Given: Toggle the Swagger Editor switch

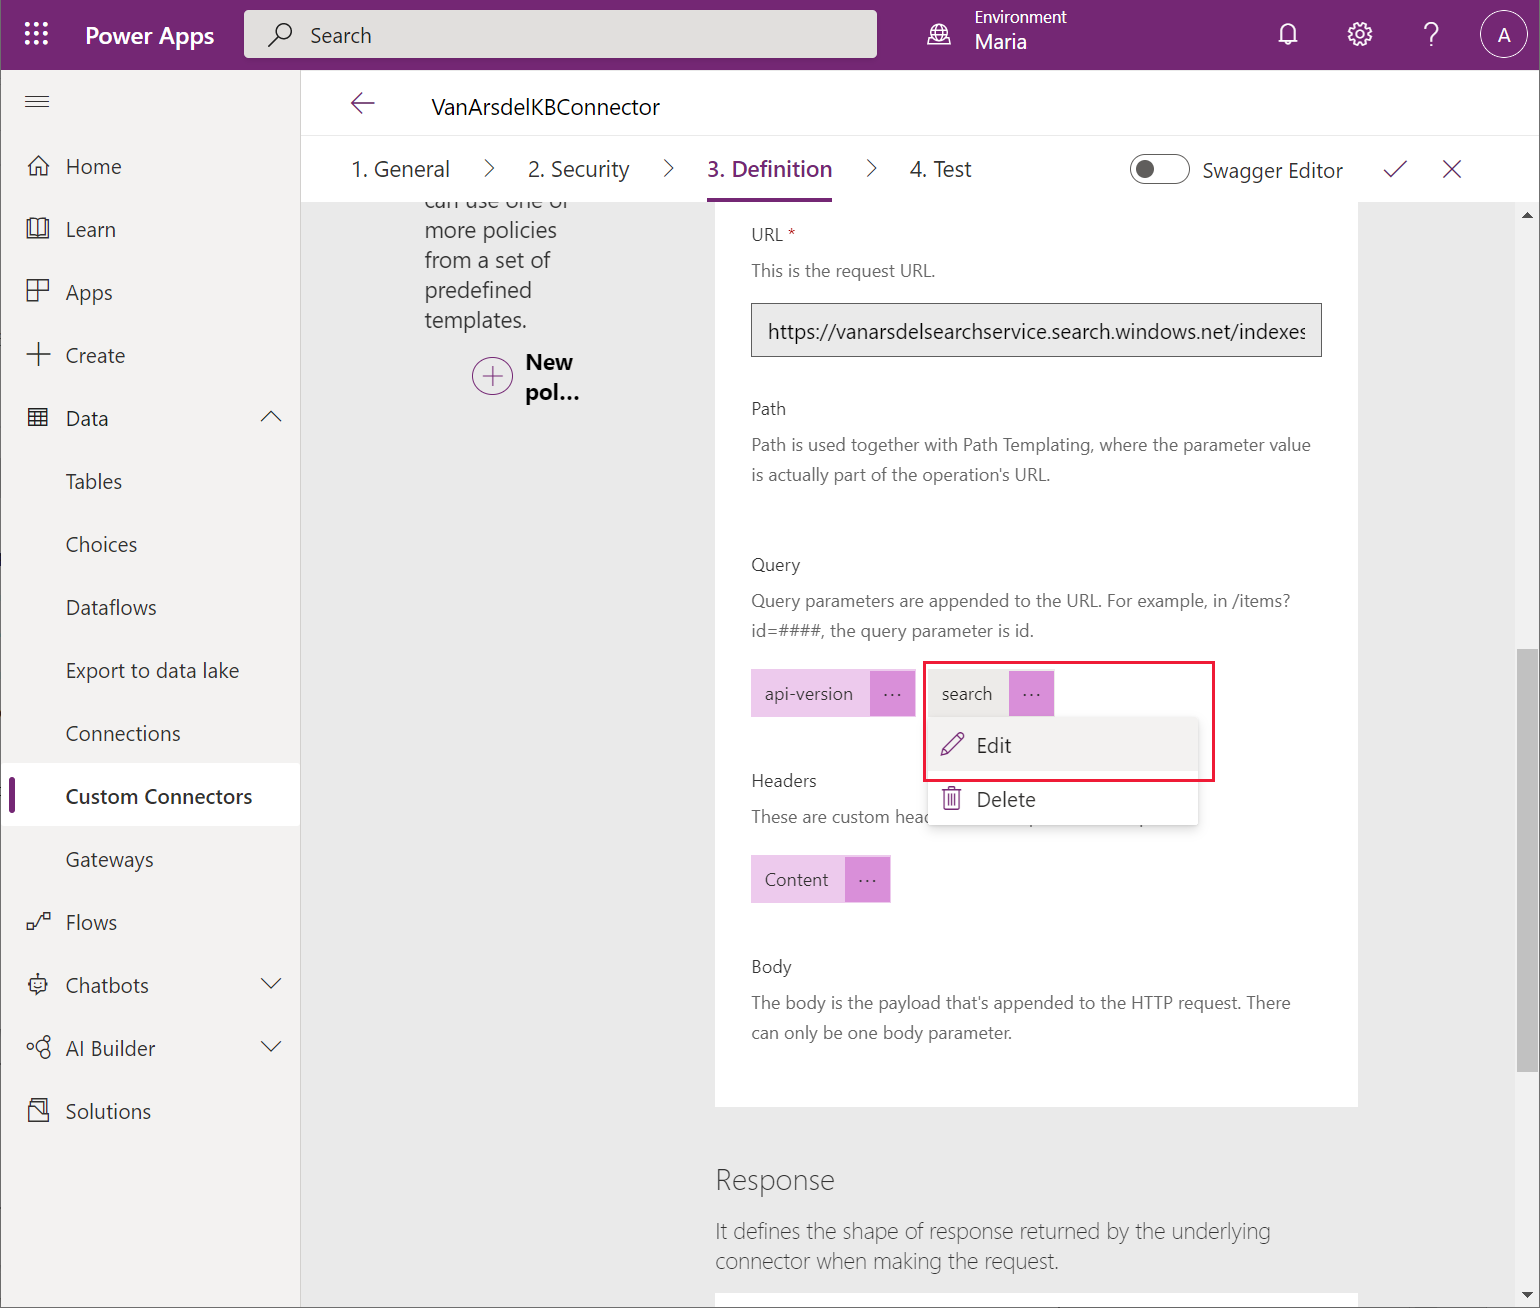Looking at the screenshot, I should [1159, 169].
